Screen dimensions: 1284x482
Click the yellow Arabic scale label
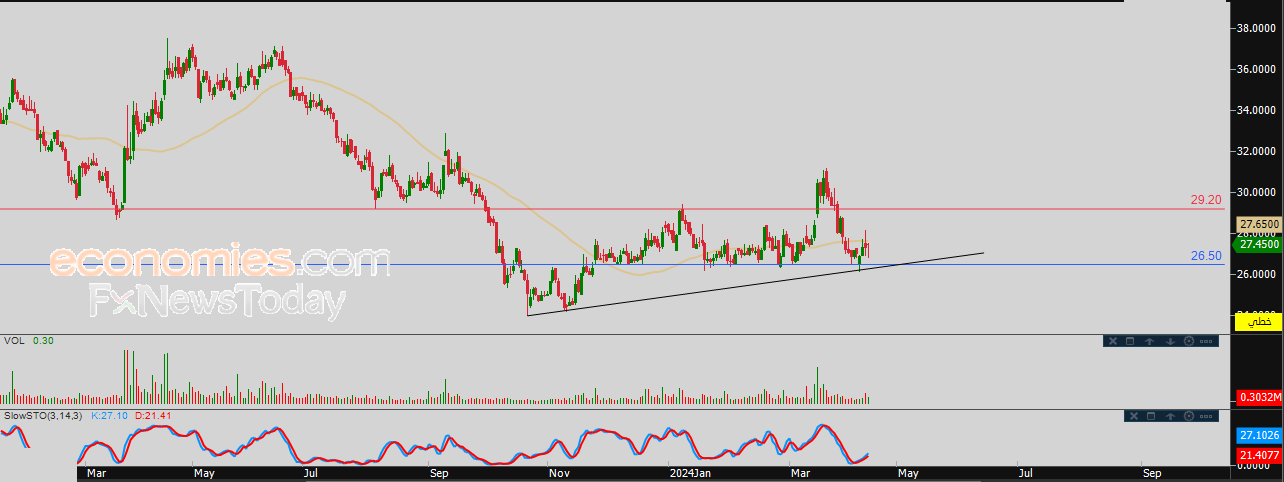coord(1258,322)
